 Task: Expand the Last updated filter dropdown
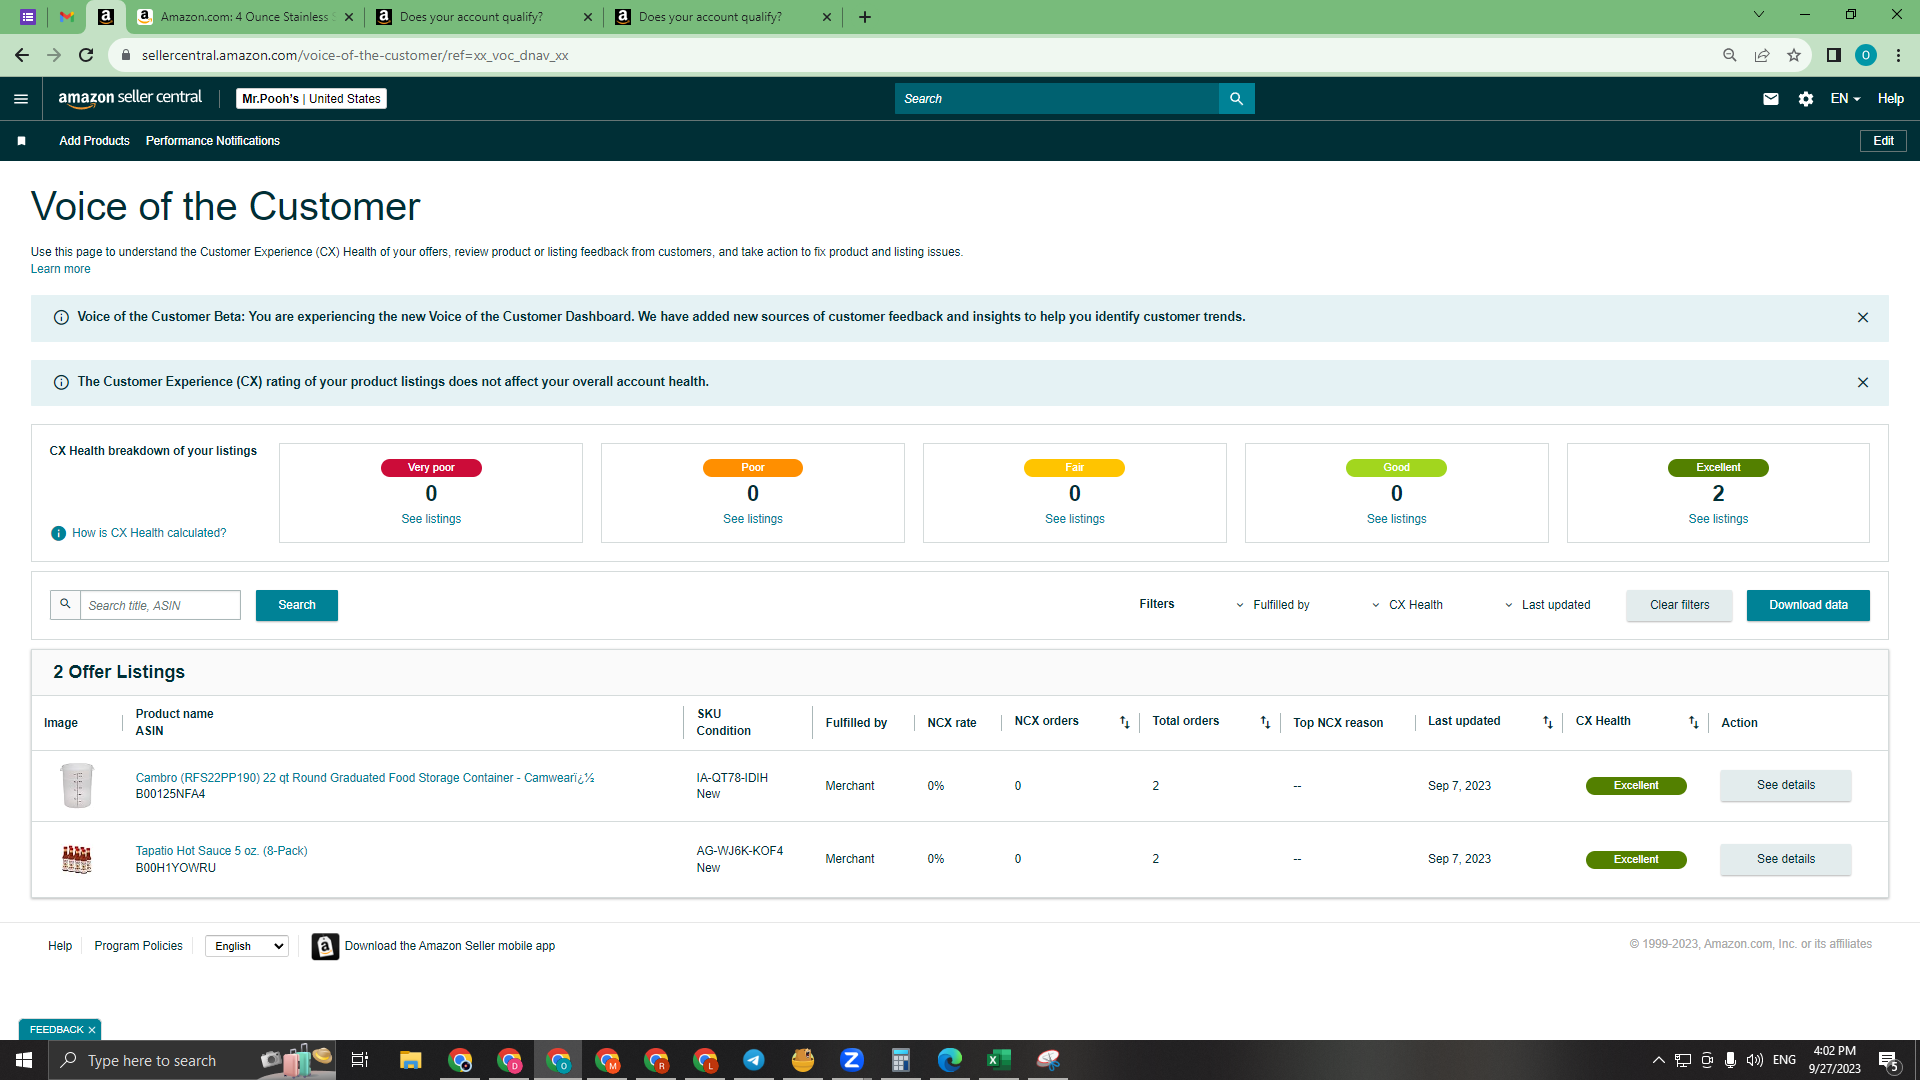pos(1547,605)
